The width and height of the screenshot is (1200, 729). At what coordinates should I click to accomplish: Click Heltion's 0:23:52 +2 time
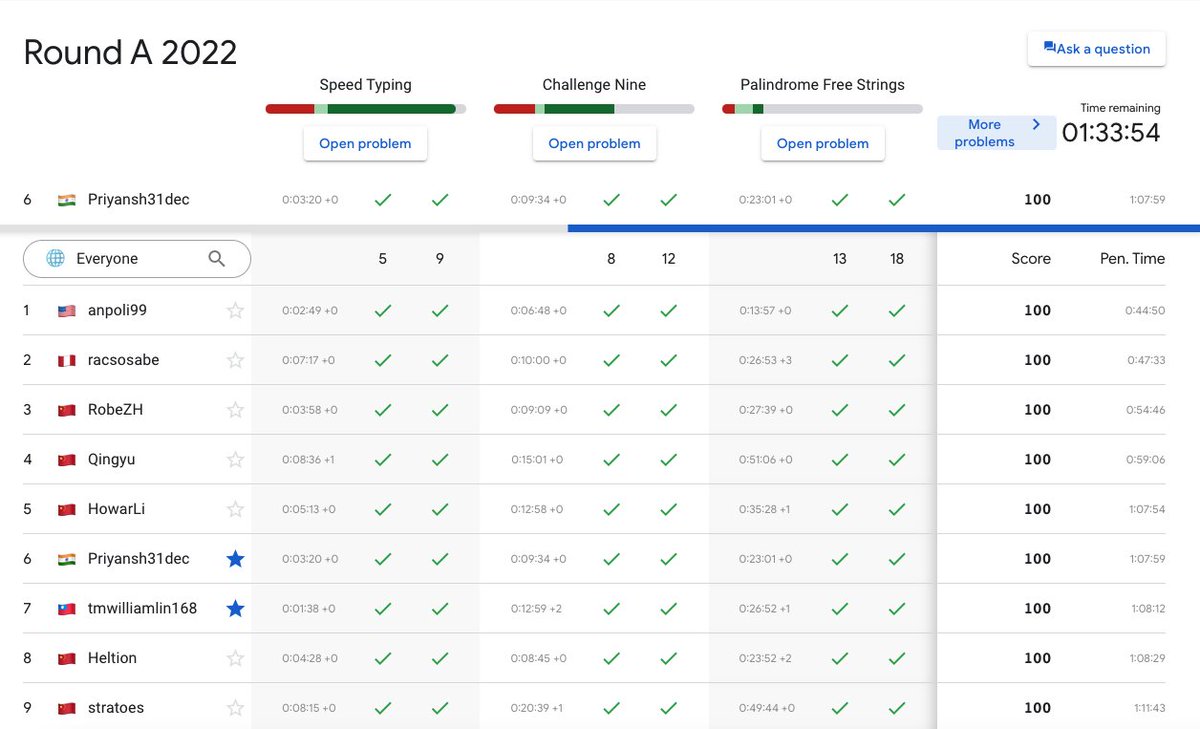766,659
